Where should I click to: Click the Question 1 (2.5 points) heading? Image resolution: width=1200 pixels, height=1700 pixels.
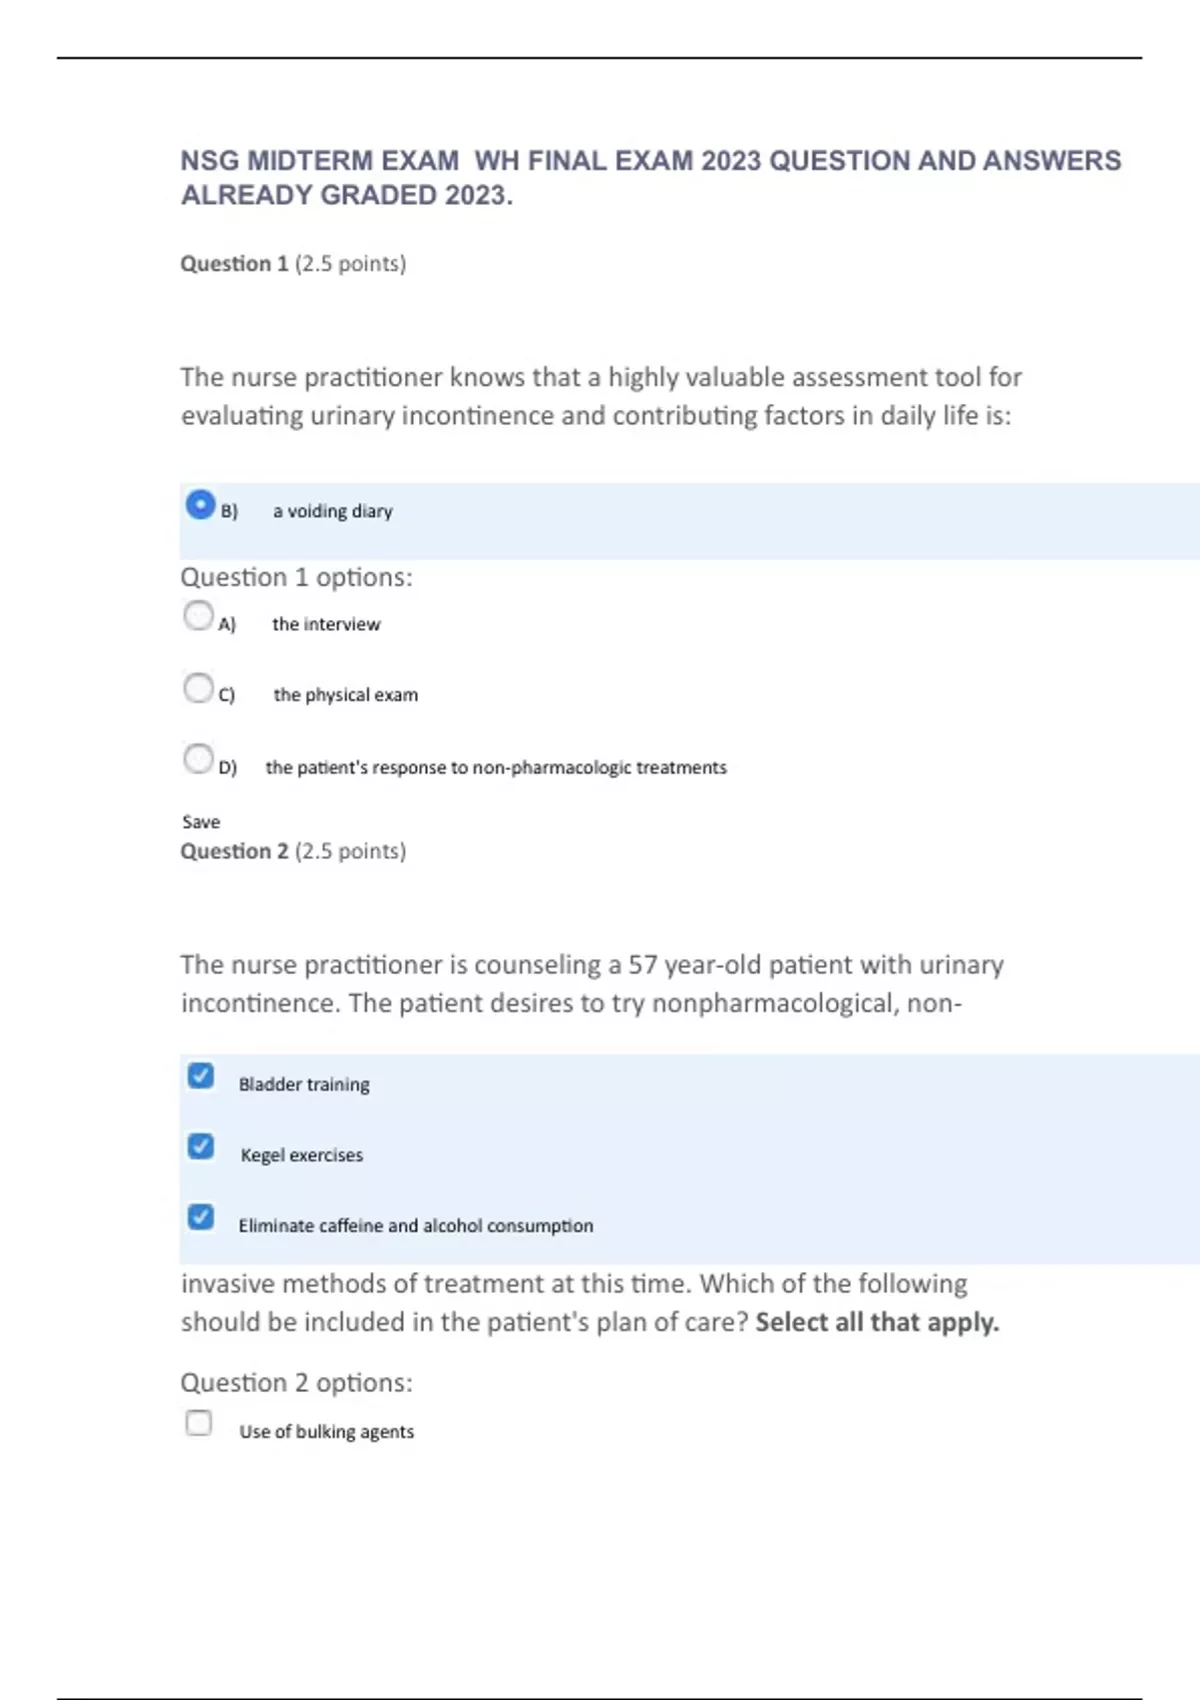click(293, 264)
